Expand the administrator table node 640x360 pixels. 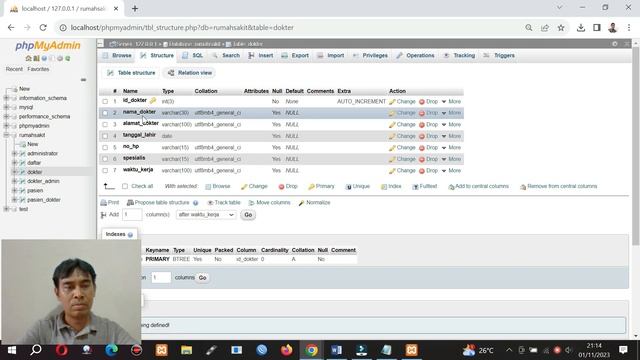pos(15,153)
